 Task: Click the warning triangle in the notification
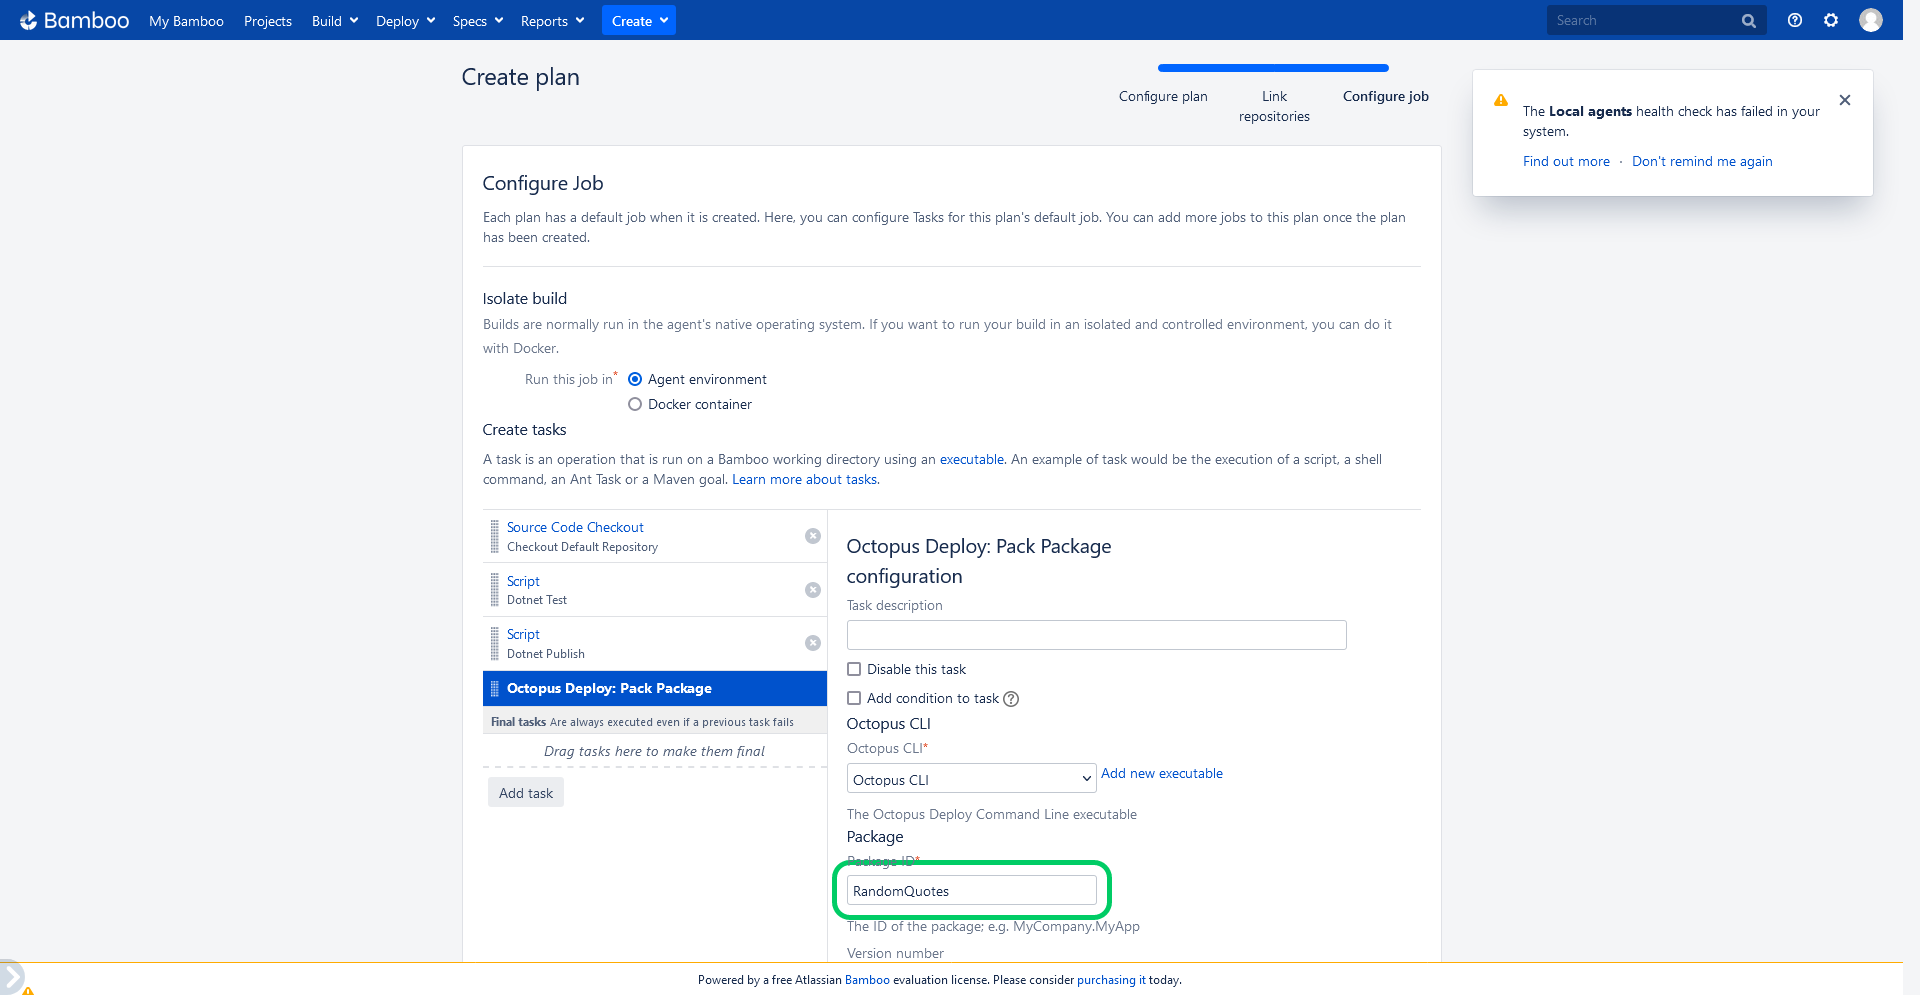(x=1501, y=100)
